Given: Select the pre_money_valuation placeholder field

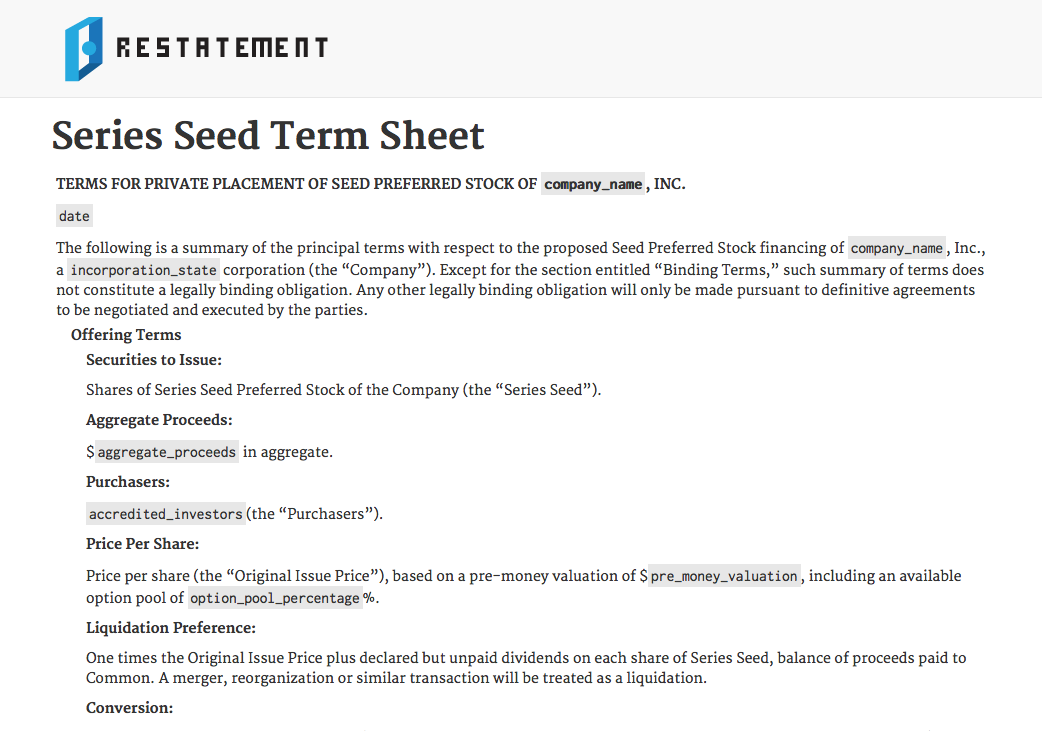Looking at the screenshot, I should point(724,576).
